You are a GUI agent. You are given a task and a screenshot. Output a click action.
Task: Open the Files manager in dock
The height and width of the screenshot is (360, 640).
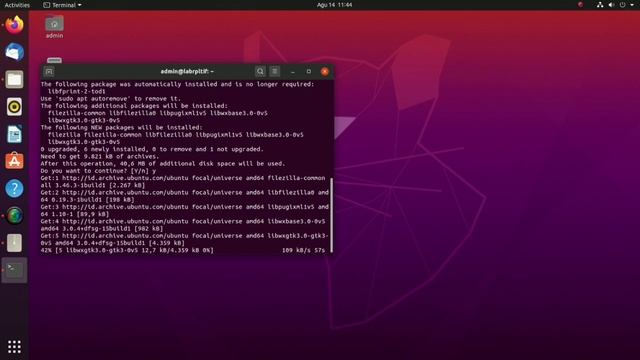(x=14, y=80)
